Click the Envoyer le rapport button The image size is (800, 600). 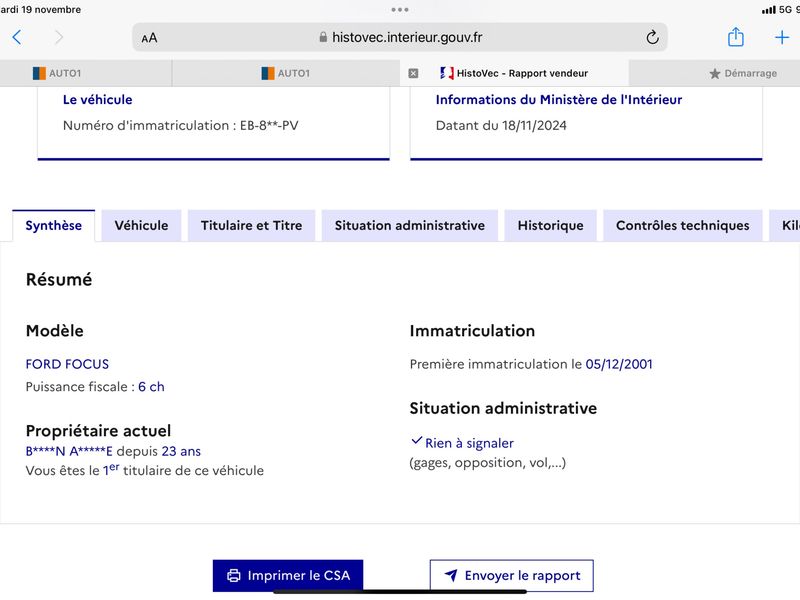click(512, 576)
